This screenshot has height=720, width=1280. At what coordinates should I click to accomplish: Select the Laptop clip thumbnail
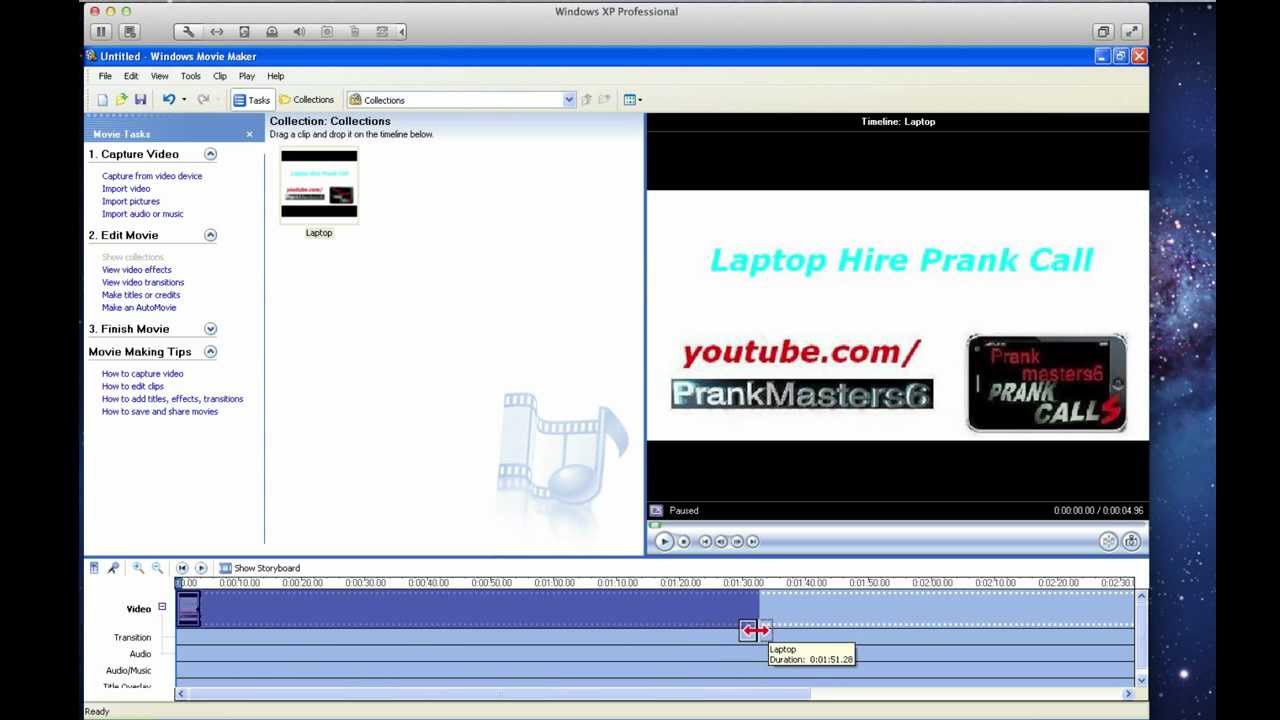tap(319, 184)
